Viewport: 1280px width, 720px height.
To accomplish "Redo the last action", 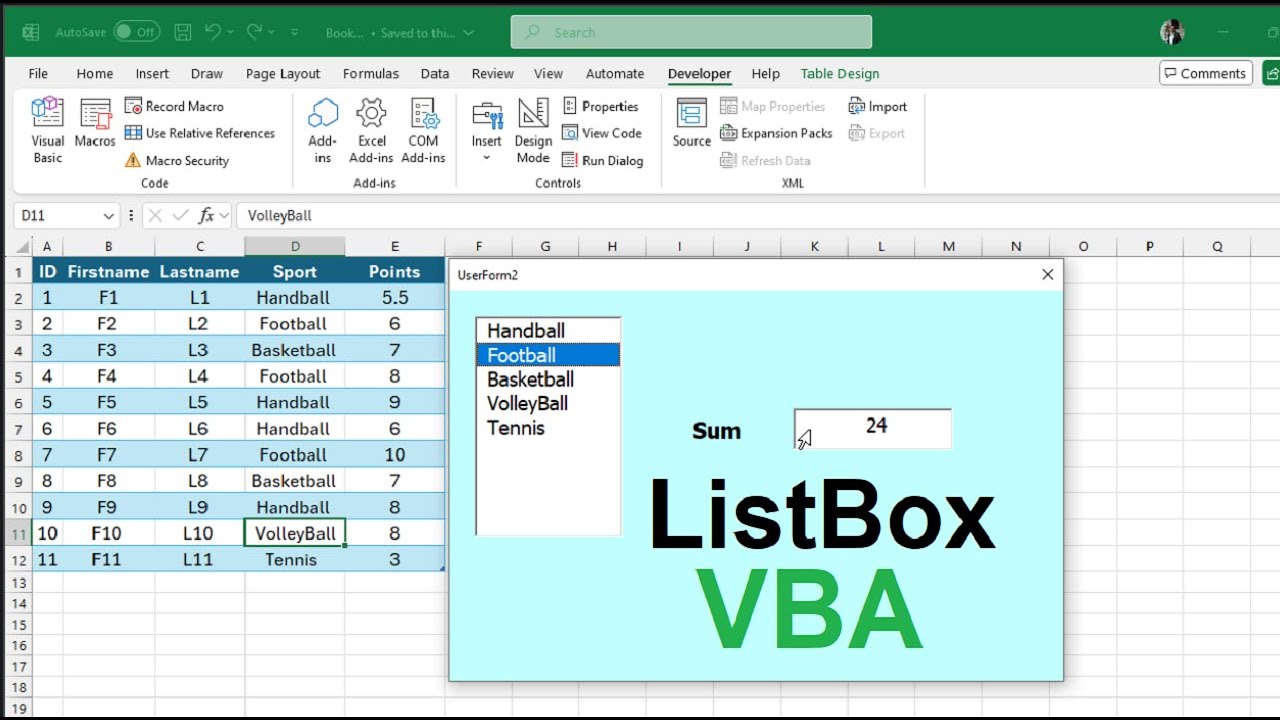I will point(254,32).
